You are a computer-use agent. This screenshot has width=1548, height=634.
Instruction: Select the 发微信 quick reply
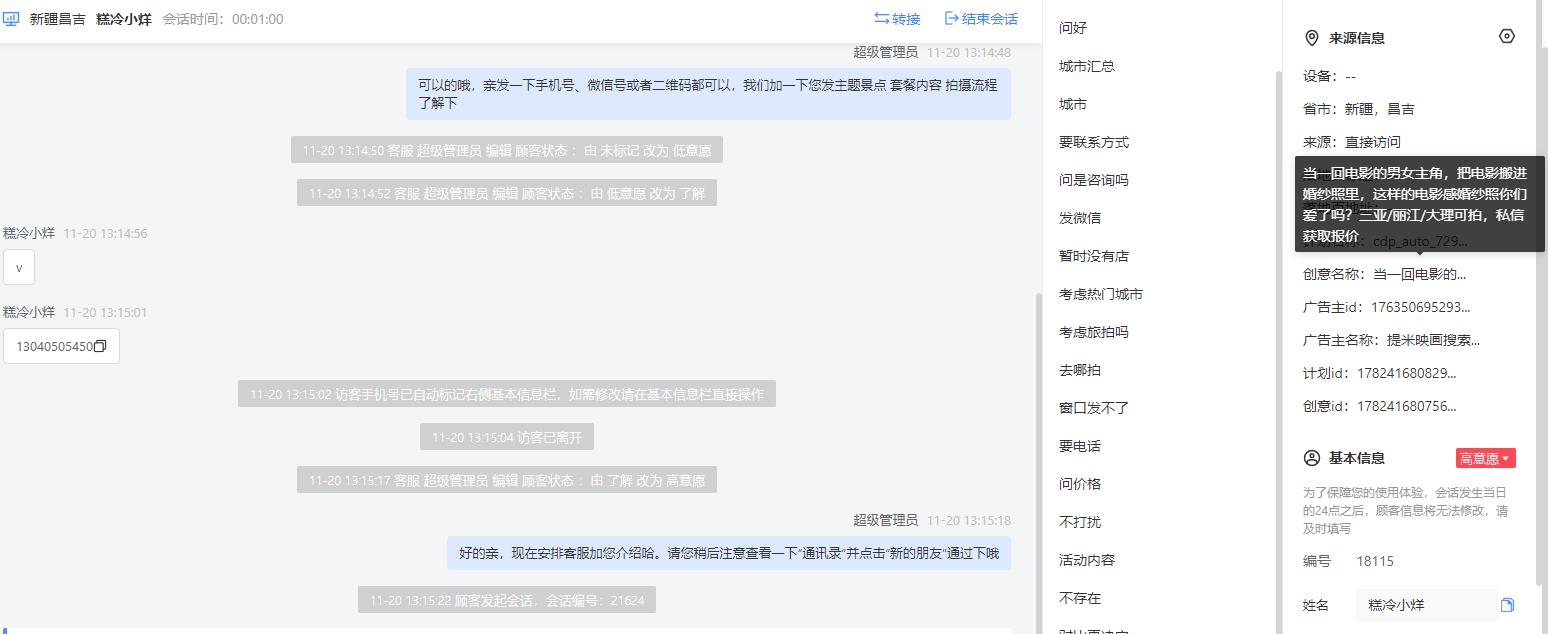tap(1080, 218)
